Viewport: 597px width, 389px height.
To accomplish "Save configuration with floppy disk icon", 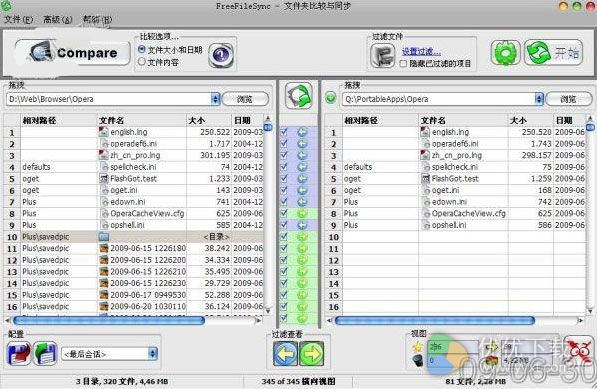I will click(x=19, y=354).
